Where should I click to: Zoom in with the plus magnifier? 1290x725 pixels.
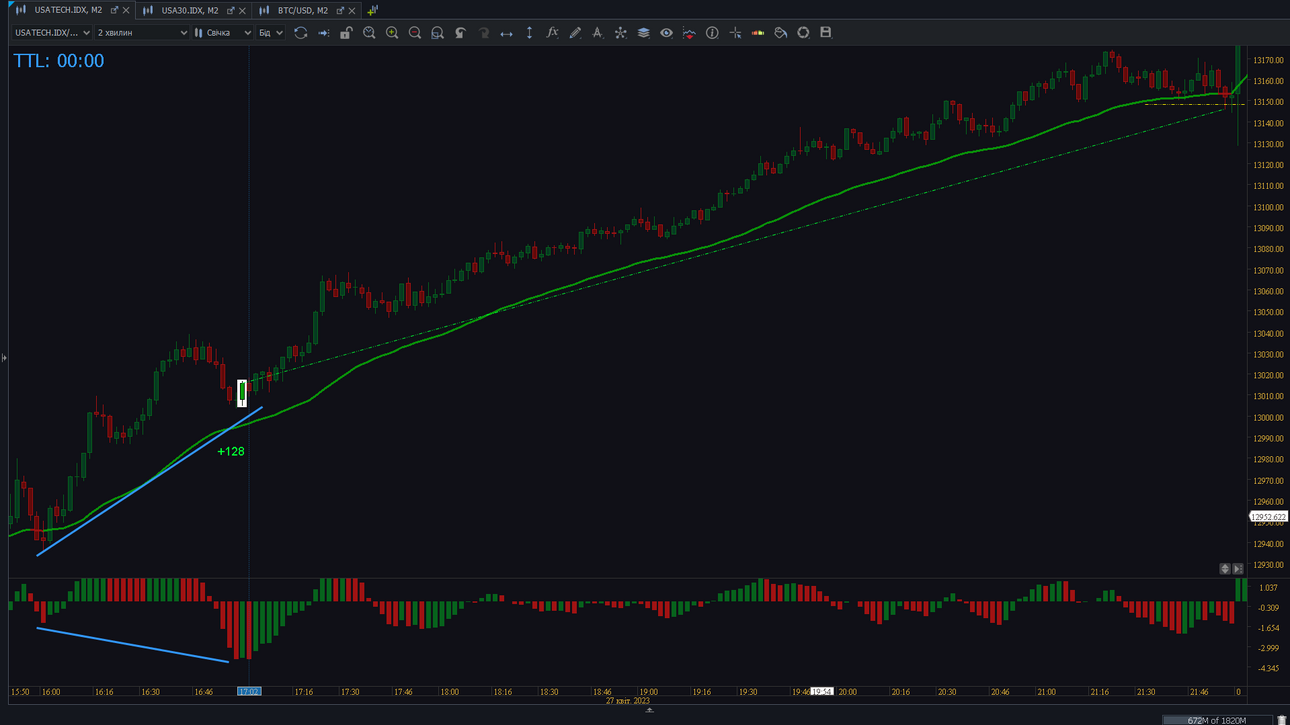[392, 33]
